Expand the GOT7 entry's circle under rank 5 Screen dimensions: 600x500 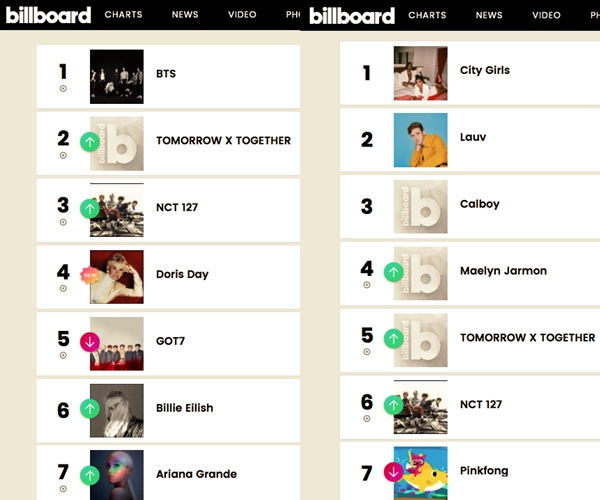point(63,355)
